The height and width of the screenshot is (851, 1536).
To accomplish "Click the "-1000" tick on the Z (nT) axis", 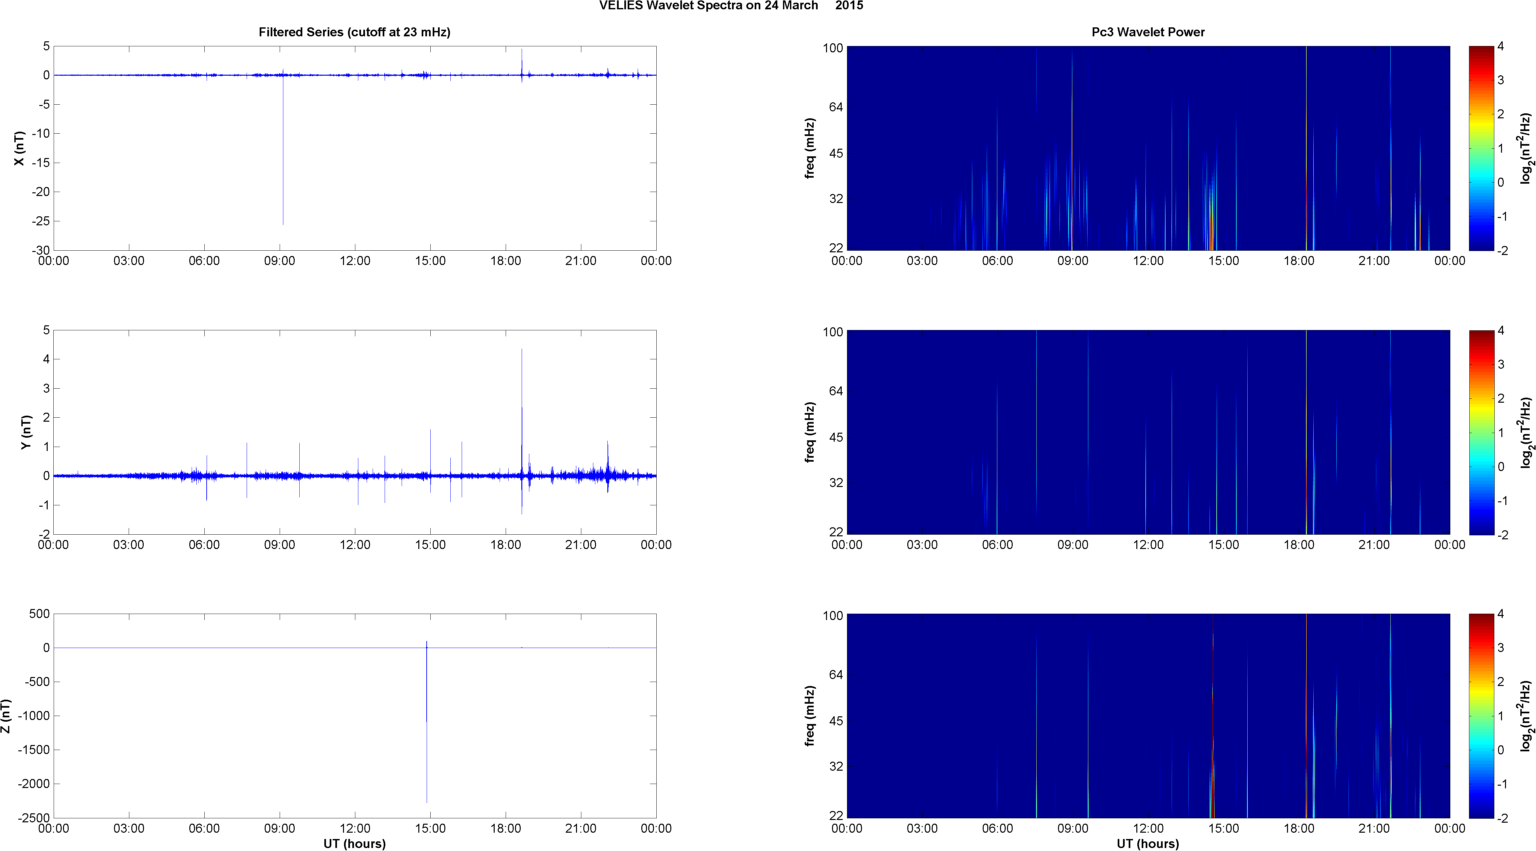I will click(33, 716).
